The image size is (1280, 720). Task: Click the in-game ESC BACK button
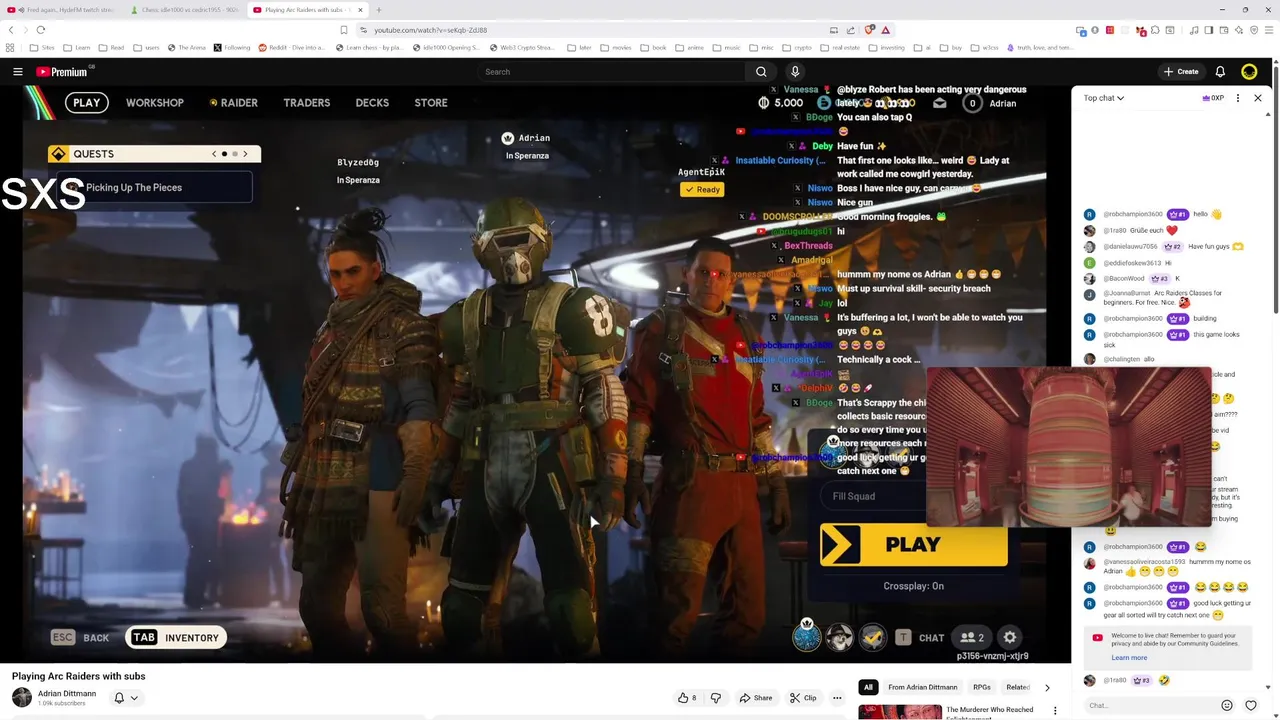(x=80, y=638)
